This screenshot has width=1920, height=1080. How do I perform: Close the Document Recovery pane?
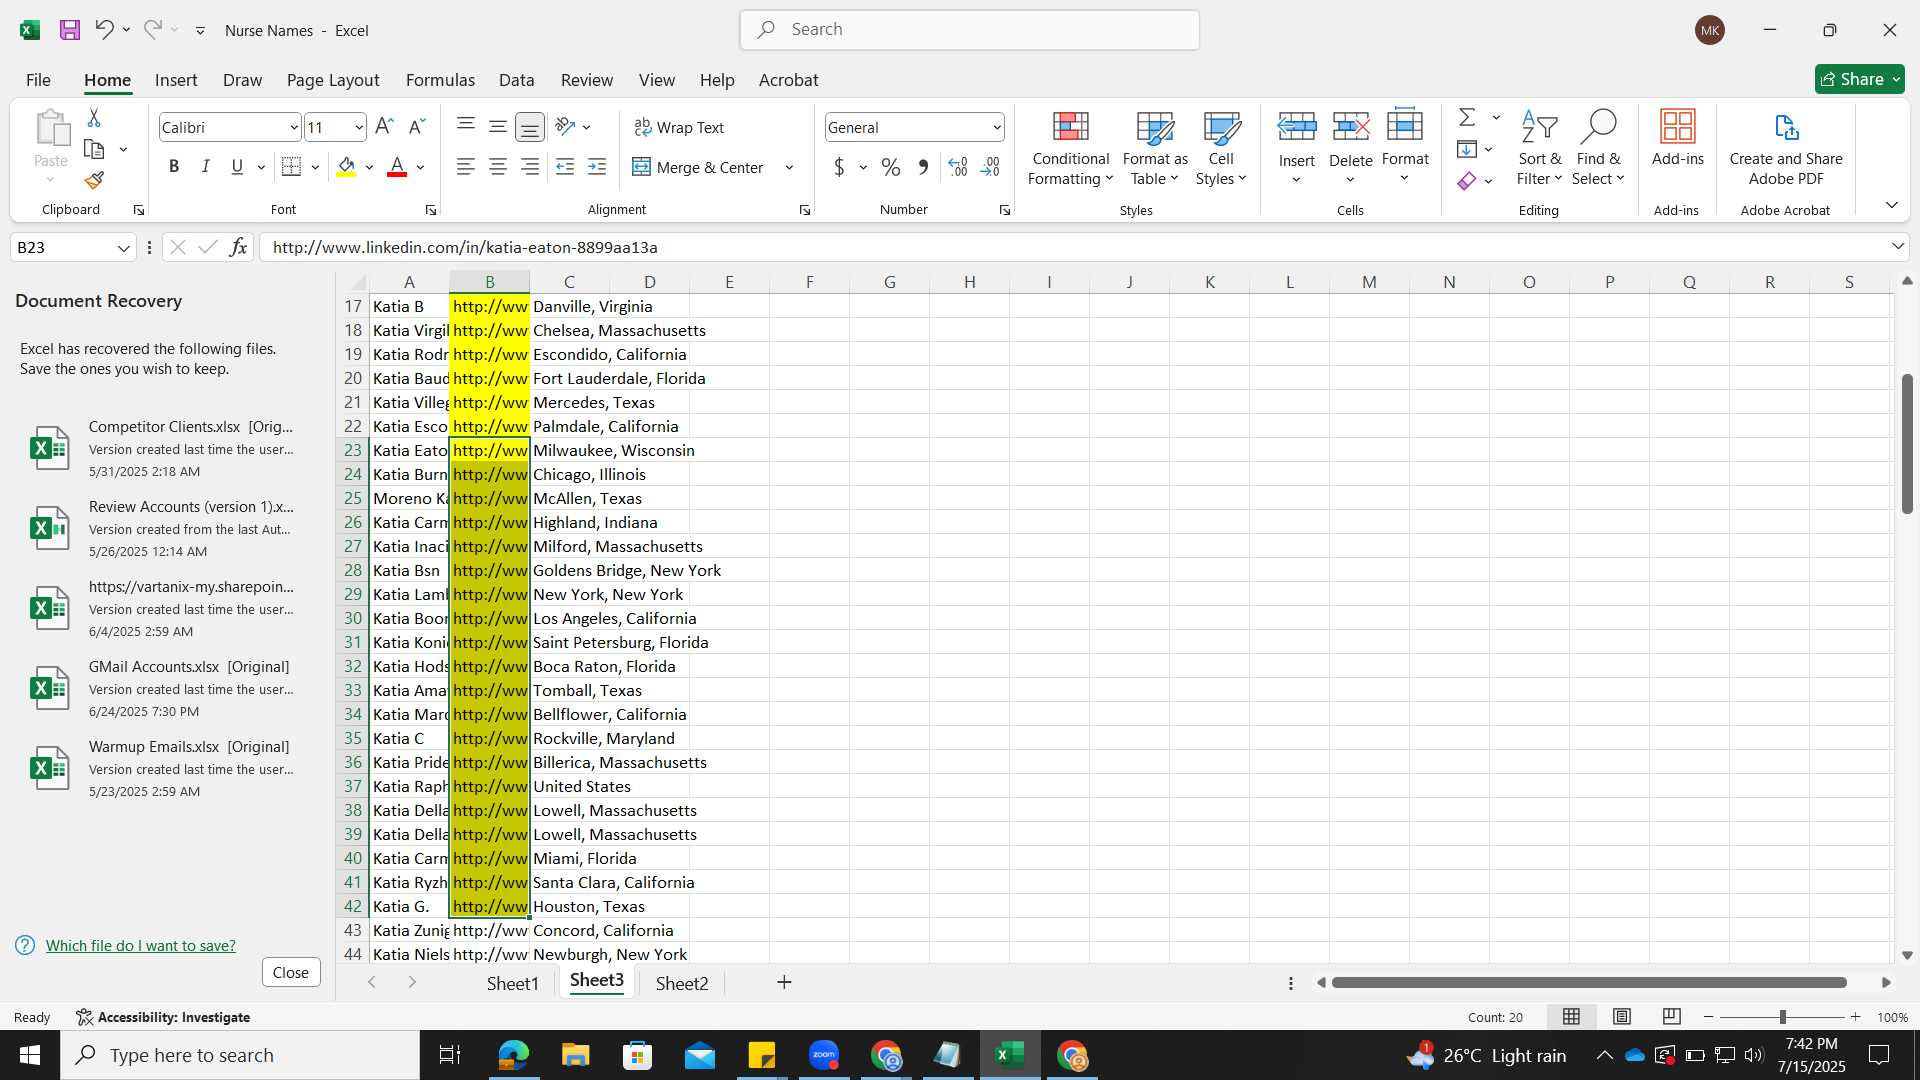pyautogui.click(x=291, y=972)
